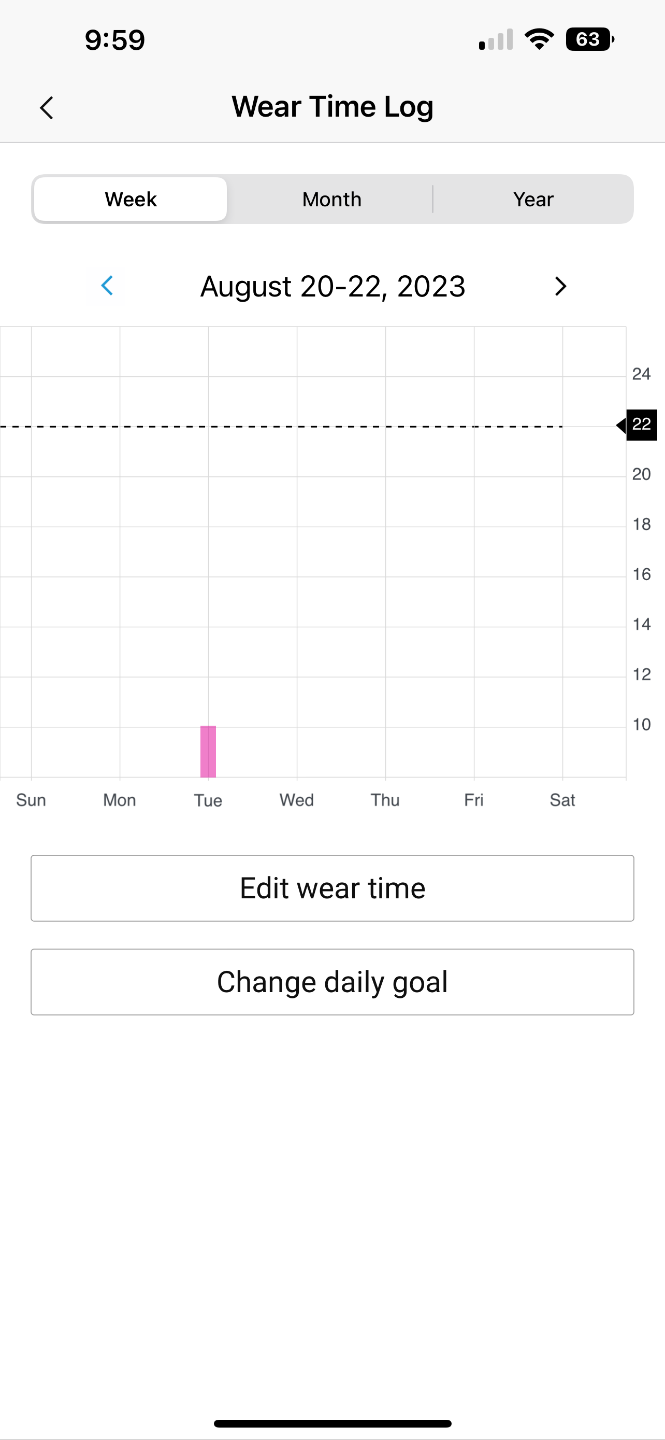Tap the 9:59 clock in status bar
The image size is (665, 1440).
point(115,40)
